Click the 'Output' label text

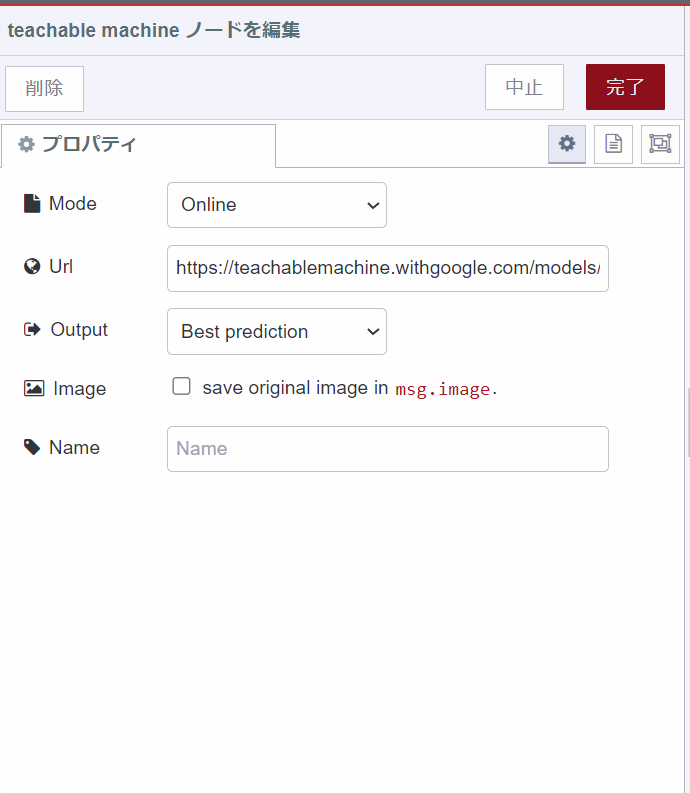coord(79,330)
